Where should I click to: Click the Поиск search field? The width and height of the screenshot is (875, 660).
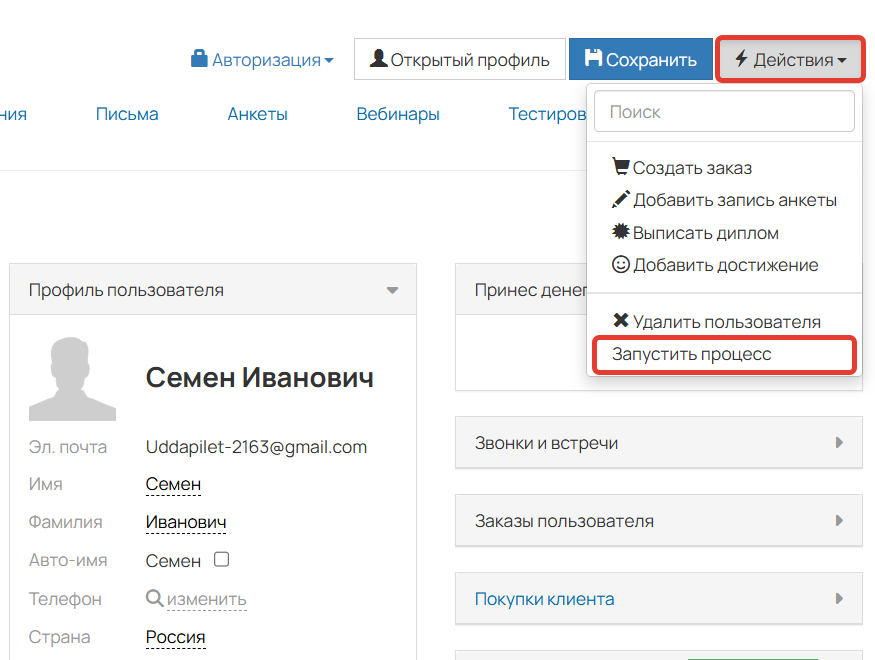[x=723, y=111]
